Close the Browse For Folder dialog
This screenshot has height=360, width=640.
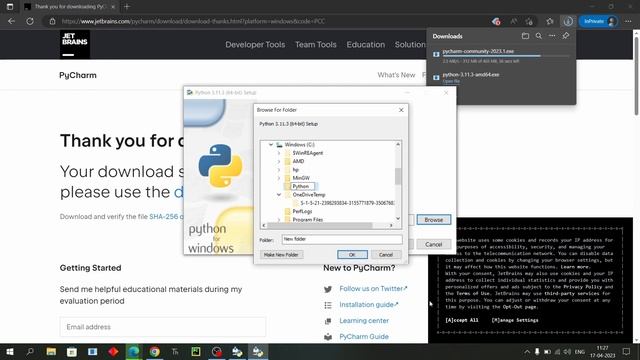pos(401,110)
